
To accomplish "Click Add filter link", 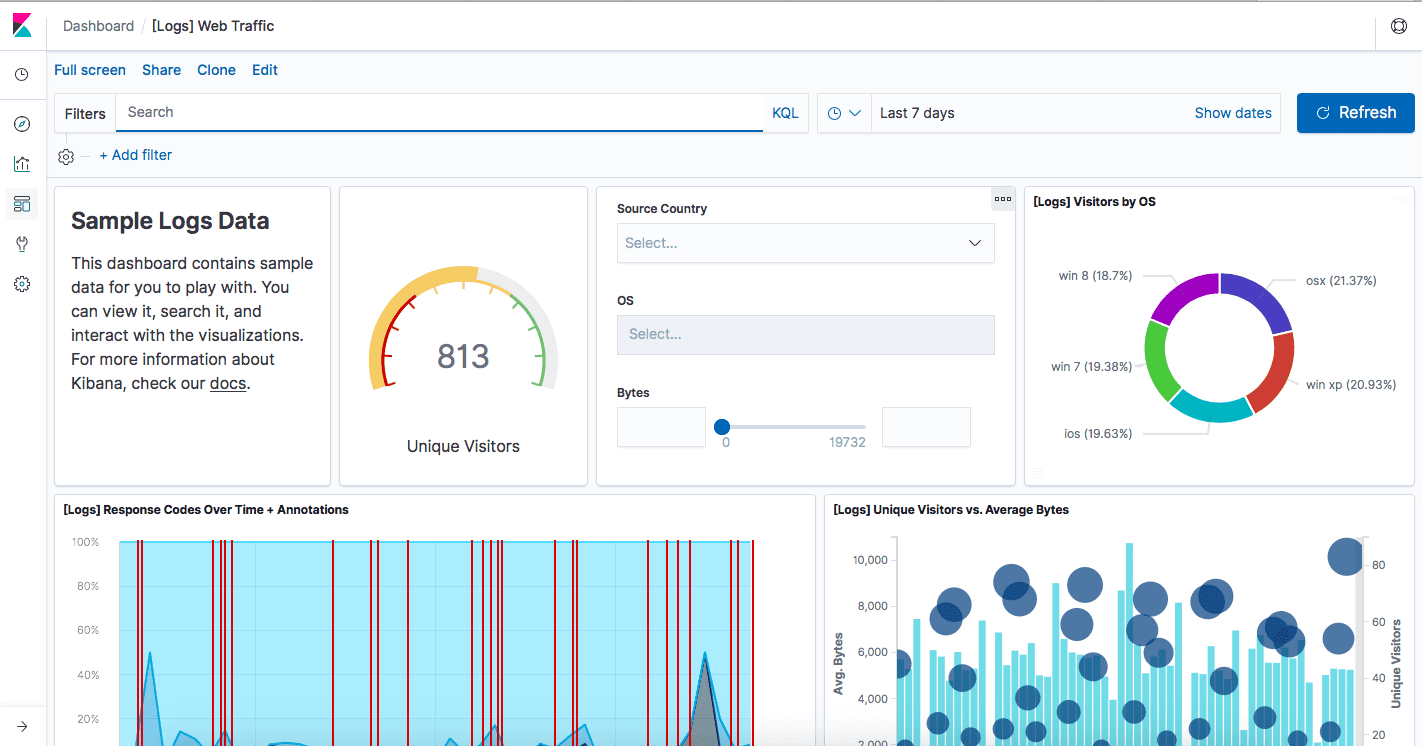I will click(136, 155).
